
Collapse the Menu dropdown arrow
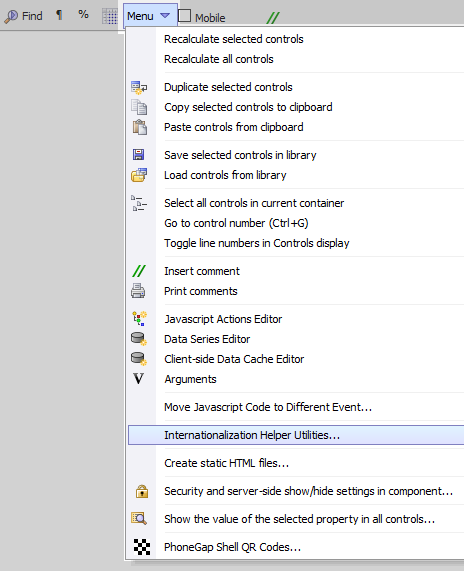(x=165, y=16)
